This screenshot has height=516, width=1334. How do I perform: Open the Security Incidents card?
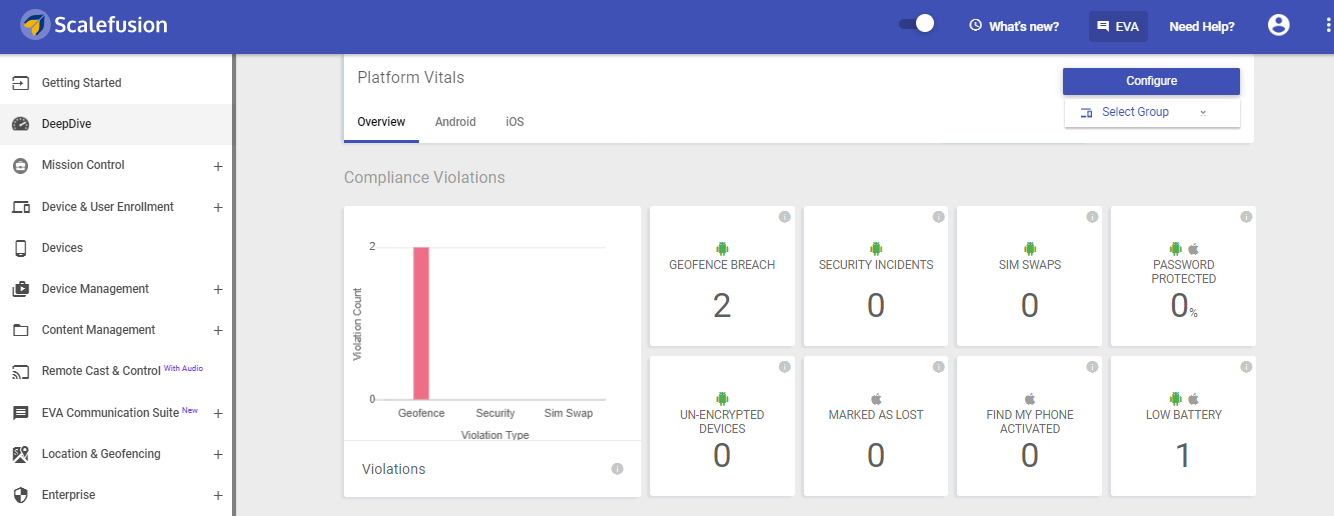tap(876, 276)
